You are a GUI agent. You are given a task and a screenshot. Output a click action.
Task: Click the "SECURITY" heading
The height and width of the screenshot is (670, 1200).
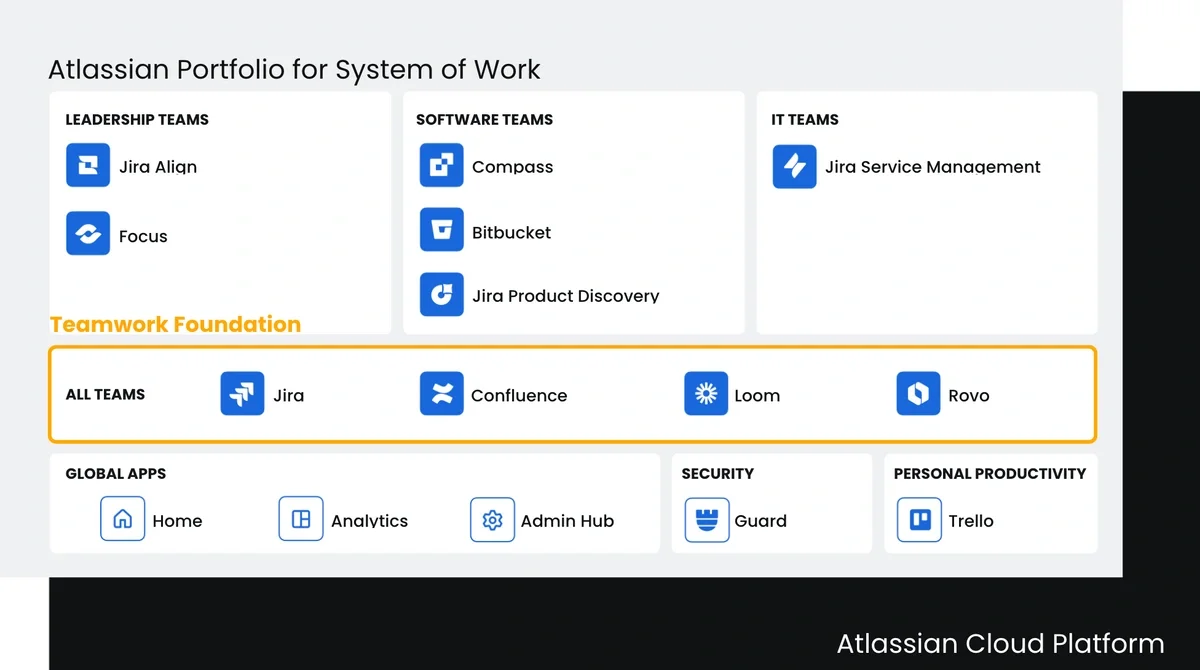tap(718, 474)
